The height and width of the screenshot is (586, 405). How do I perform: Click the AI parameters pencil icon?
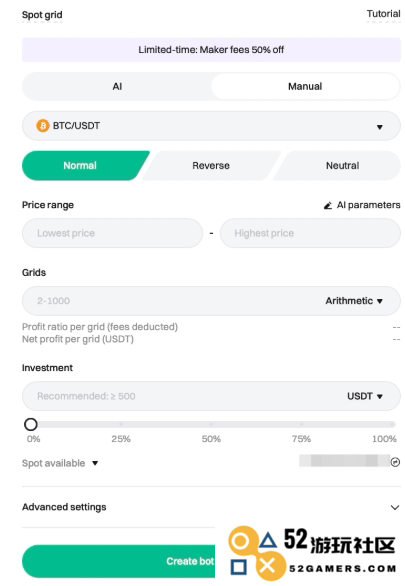pyautogui.click(x=328, y=206)
